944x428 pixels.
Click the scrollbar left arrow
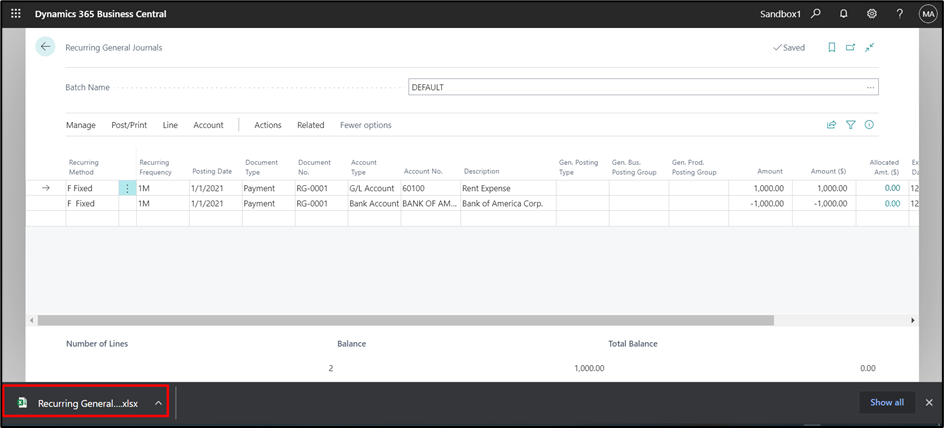coord(31,321)
